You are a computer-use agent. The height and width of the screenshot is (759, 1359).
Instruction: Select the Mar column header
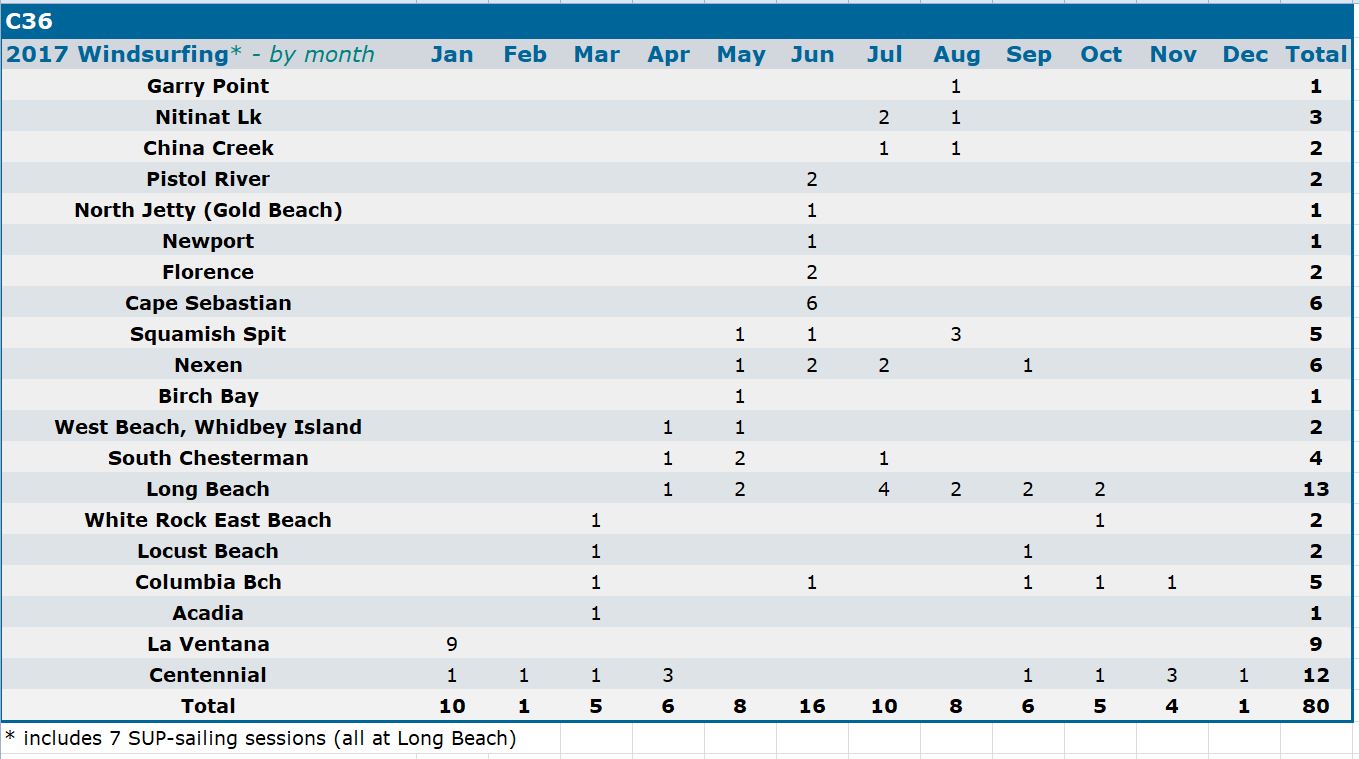[x=597, y=54]
